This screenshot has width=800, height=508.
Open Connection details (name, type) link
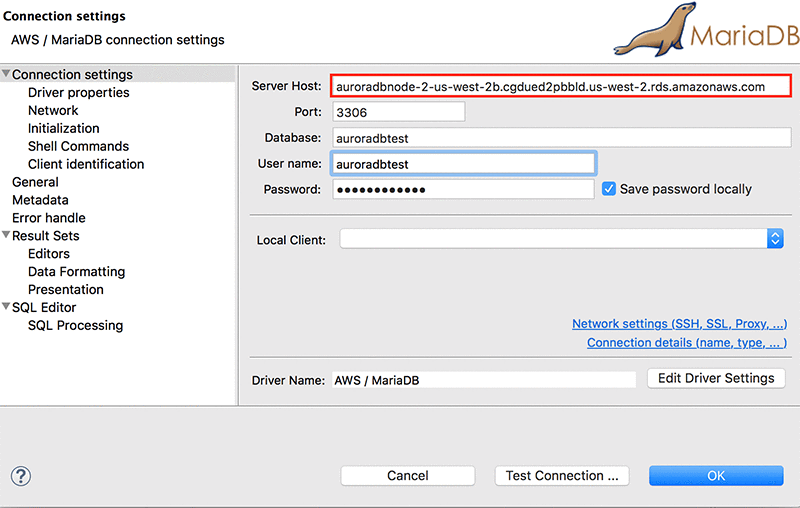tap(687, 342)
